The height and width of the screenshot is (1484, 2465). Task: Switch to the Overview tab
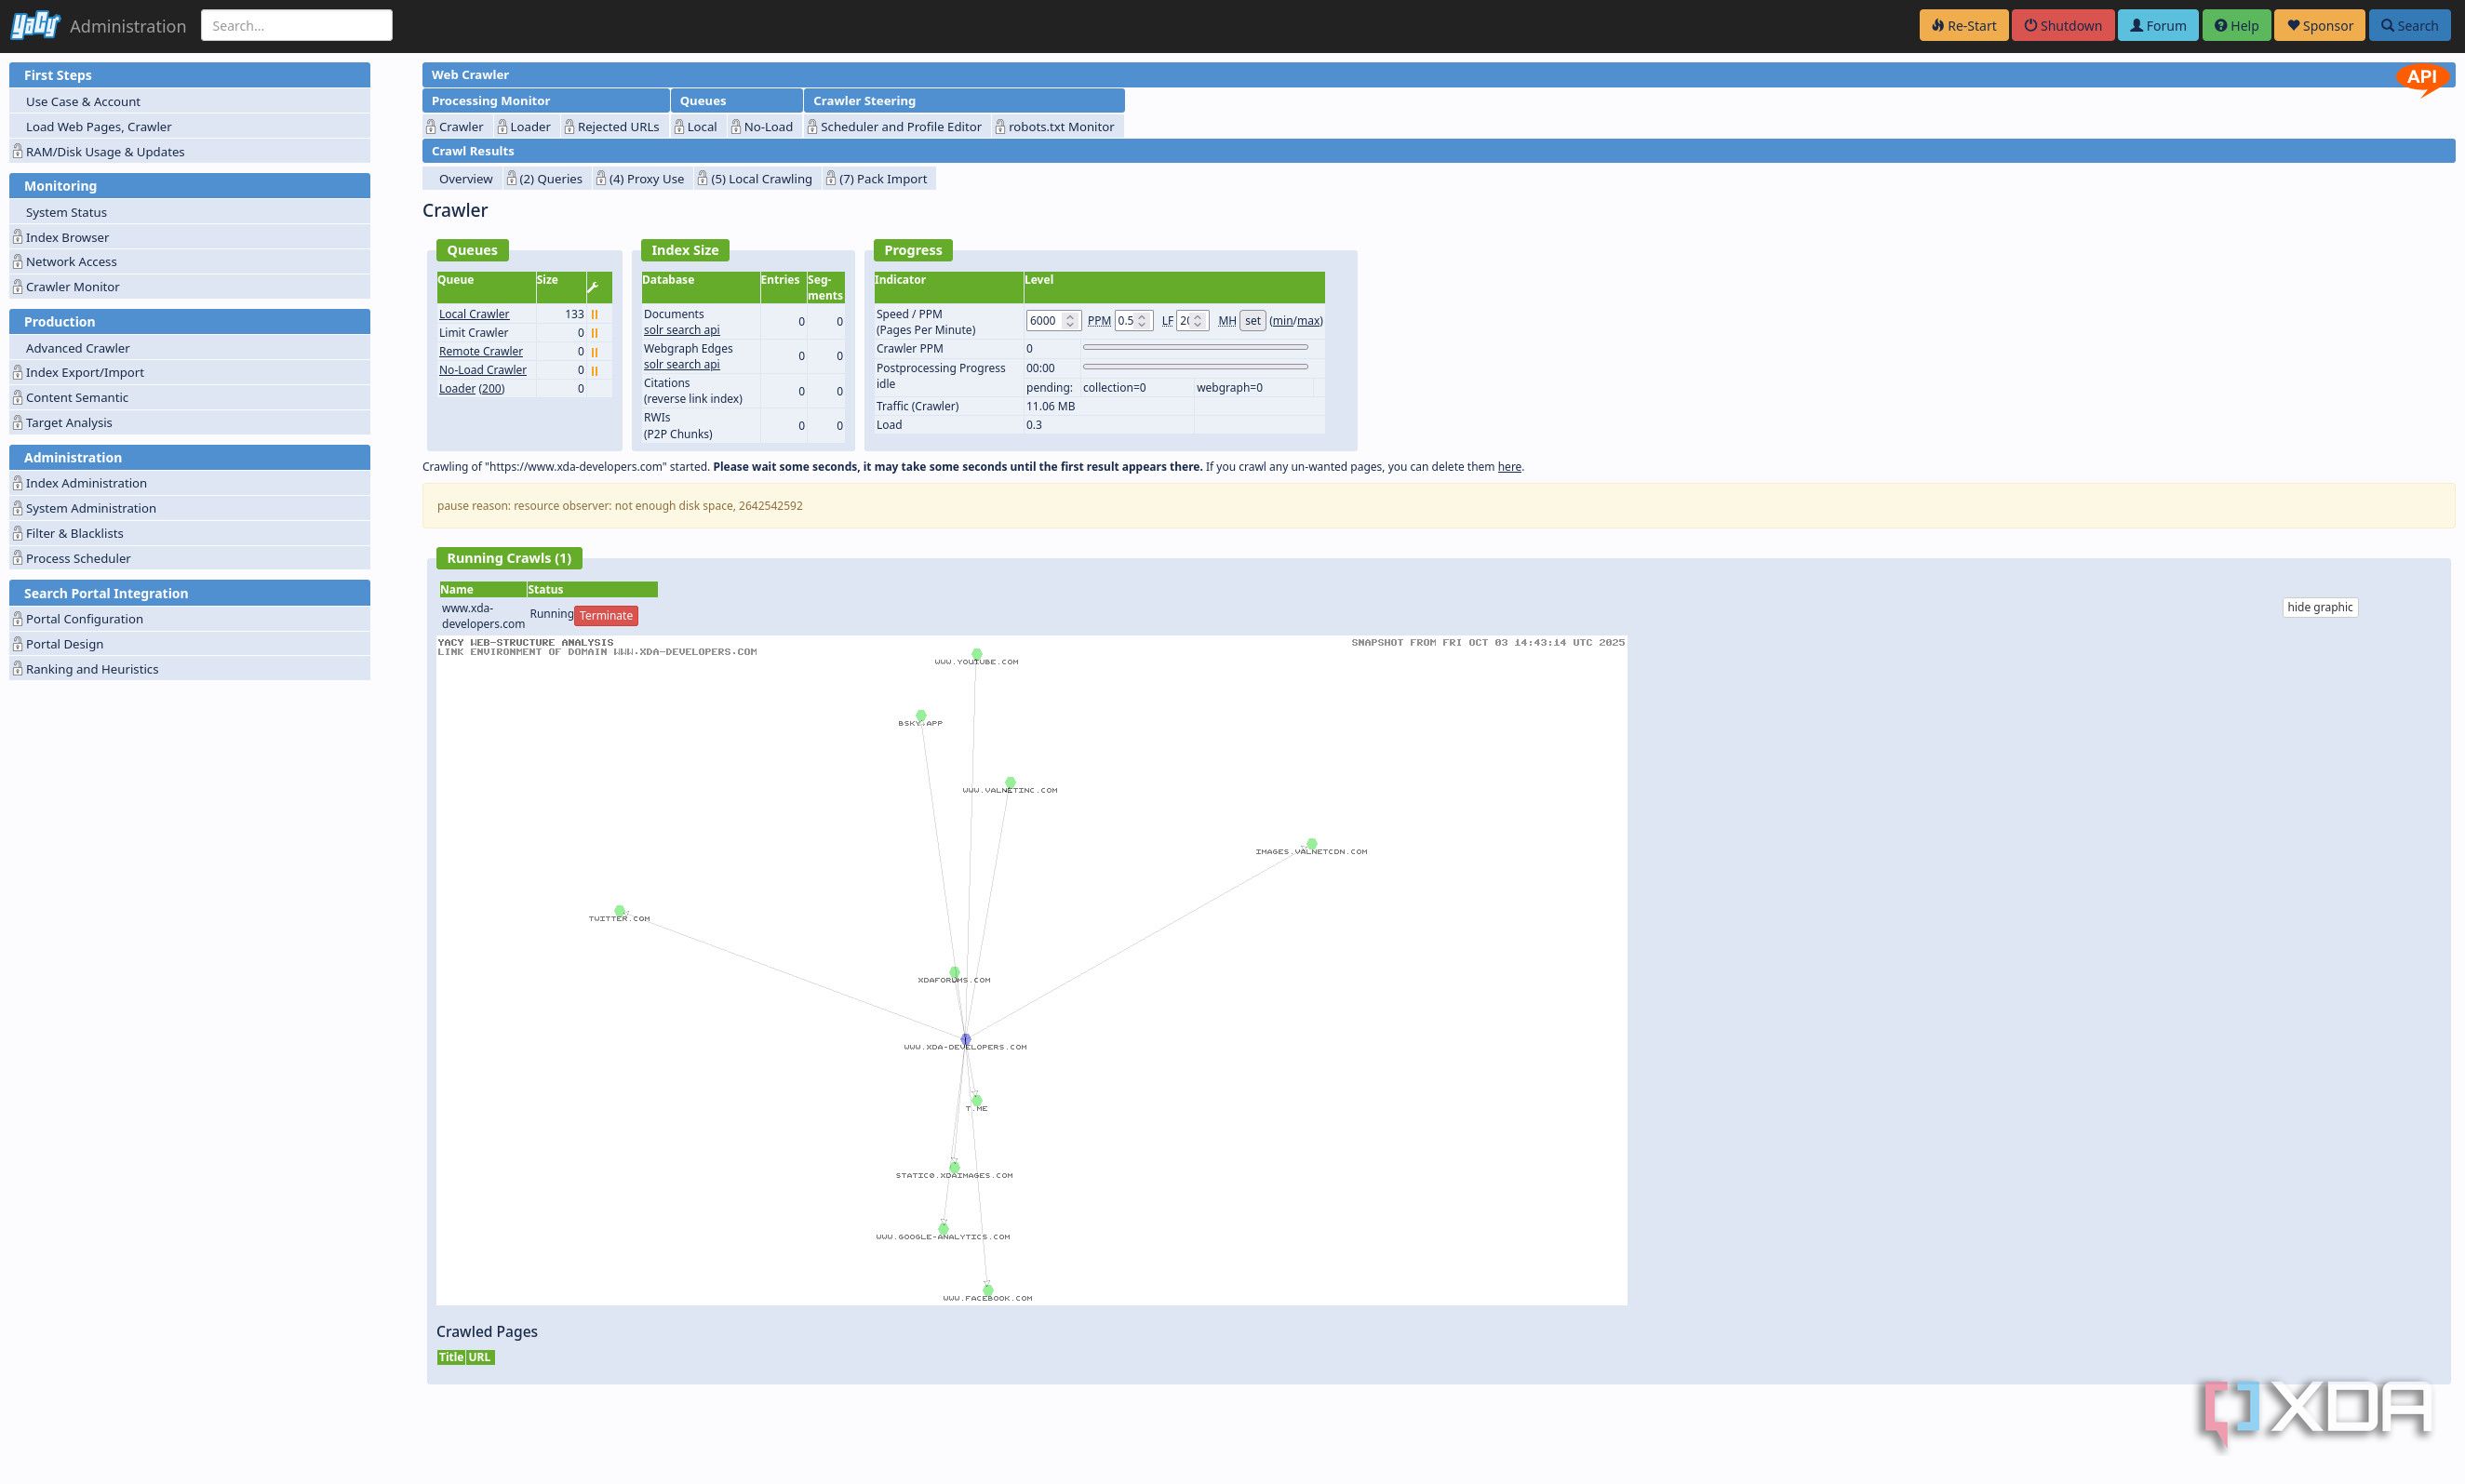(465, 179)
